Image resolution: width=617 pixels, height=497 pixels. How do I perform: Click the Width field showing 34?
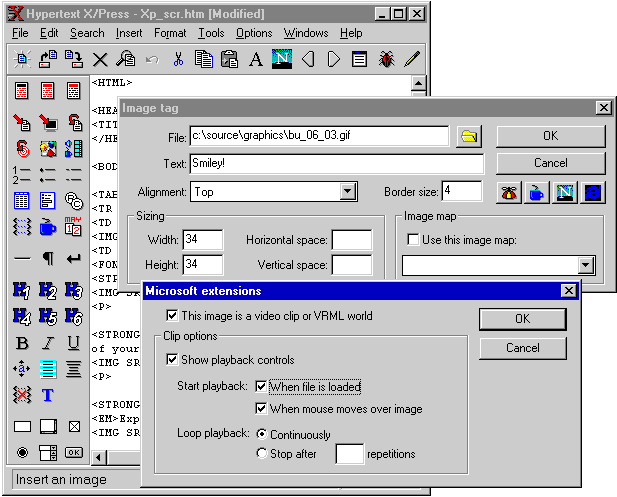(x=203, y=240)
